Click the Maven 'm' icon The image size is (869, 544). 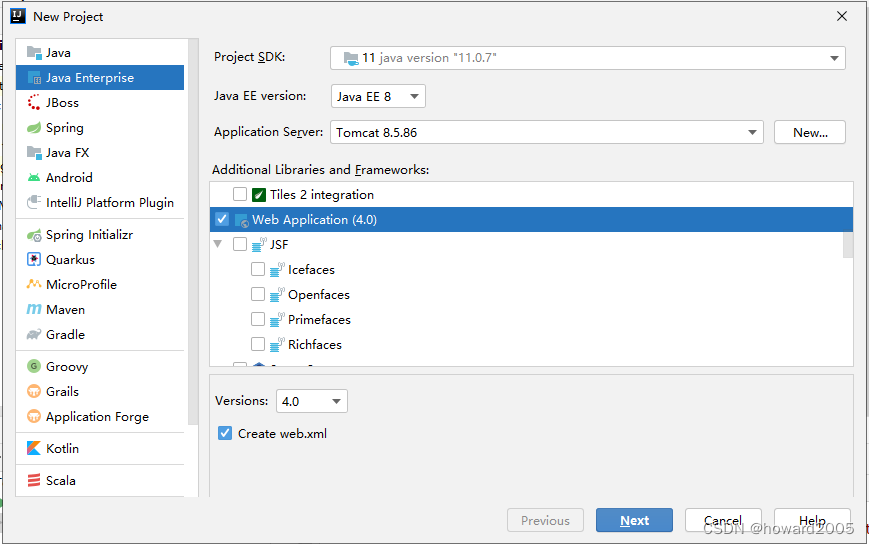34,309
